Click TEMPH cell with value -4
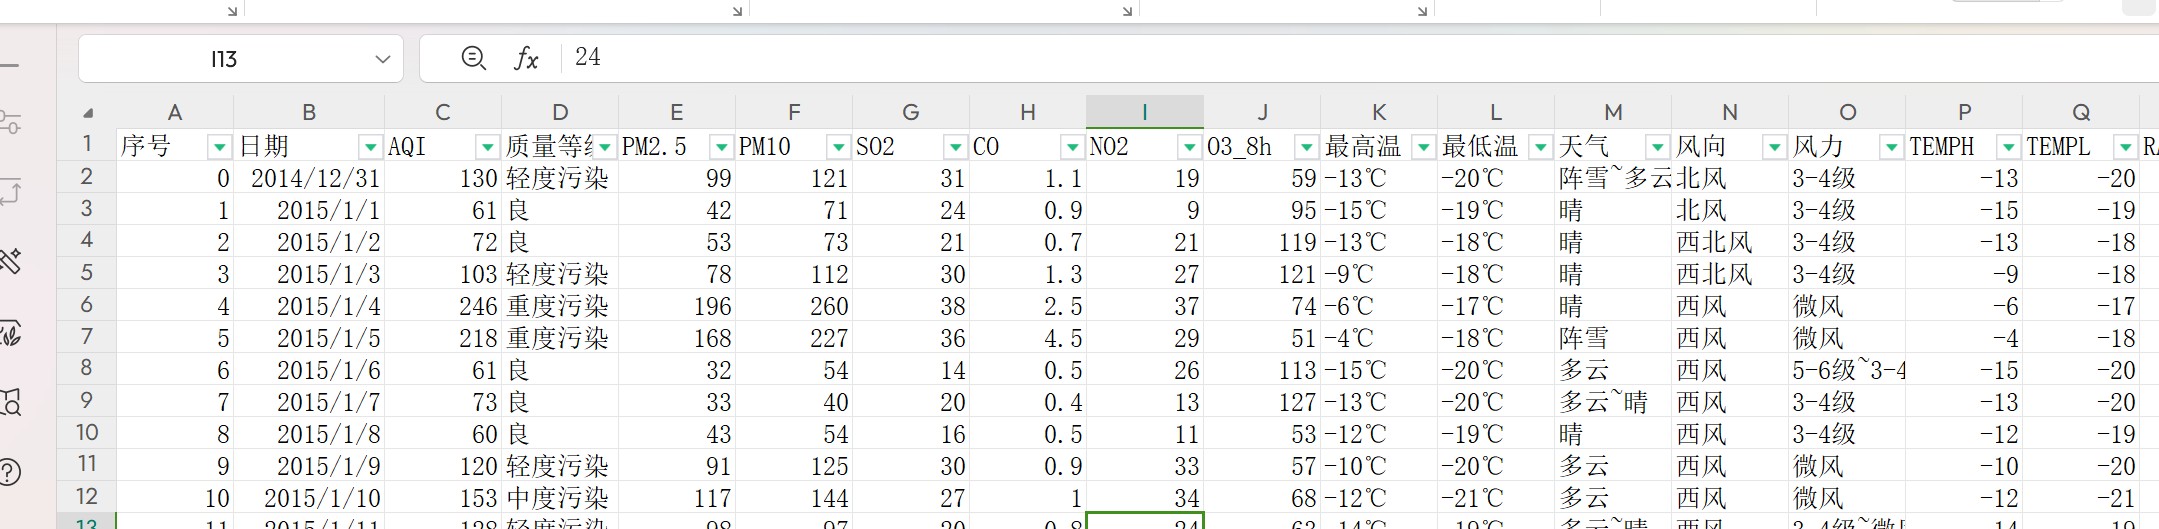This screenshot has width=2159, height=529. tap(1964, 338)
